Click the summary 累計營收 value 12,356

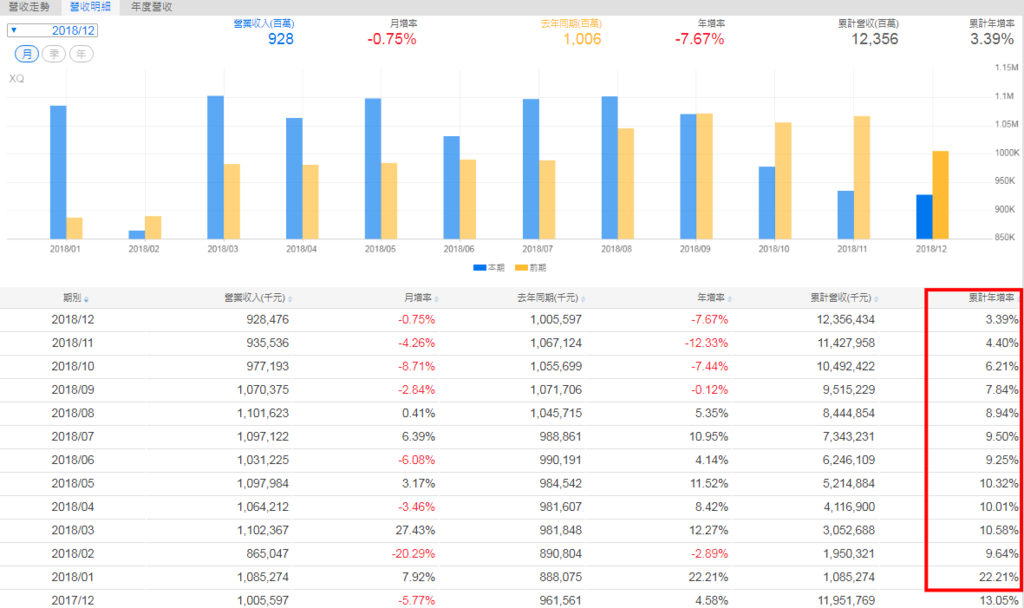point(874,39)
